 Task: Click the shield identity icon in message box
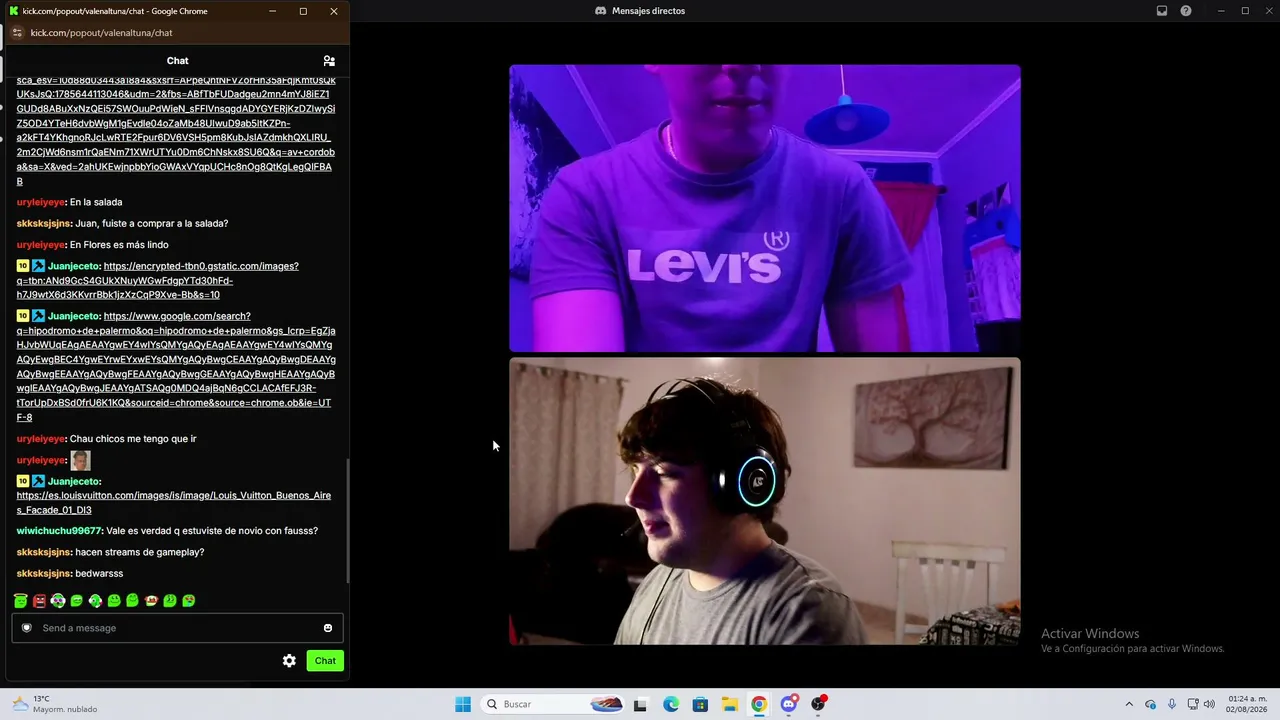(27, 628)
